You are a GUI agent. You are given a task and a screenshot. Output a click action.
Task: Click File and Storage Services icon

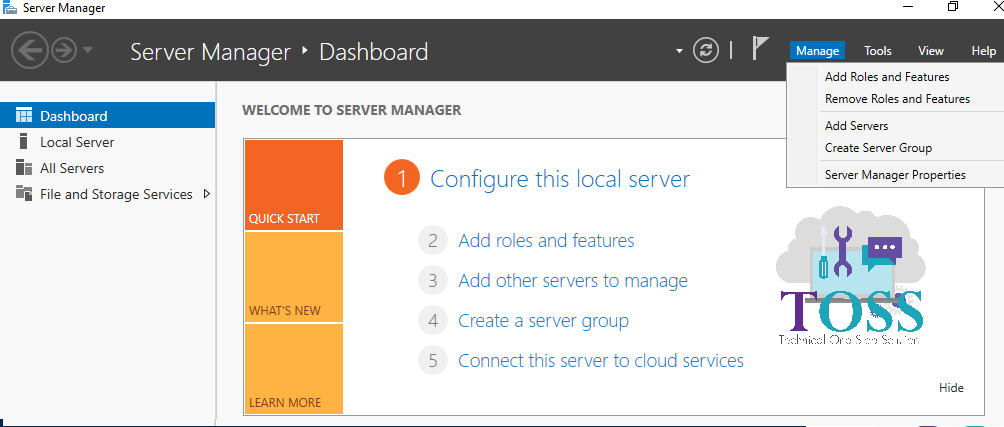[24, 193]
